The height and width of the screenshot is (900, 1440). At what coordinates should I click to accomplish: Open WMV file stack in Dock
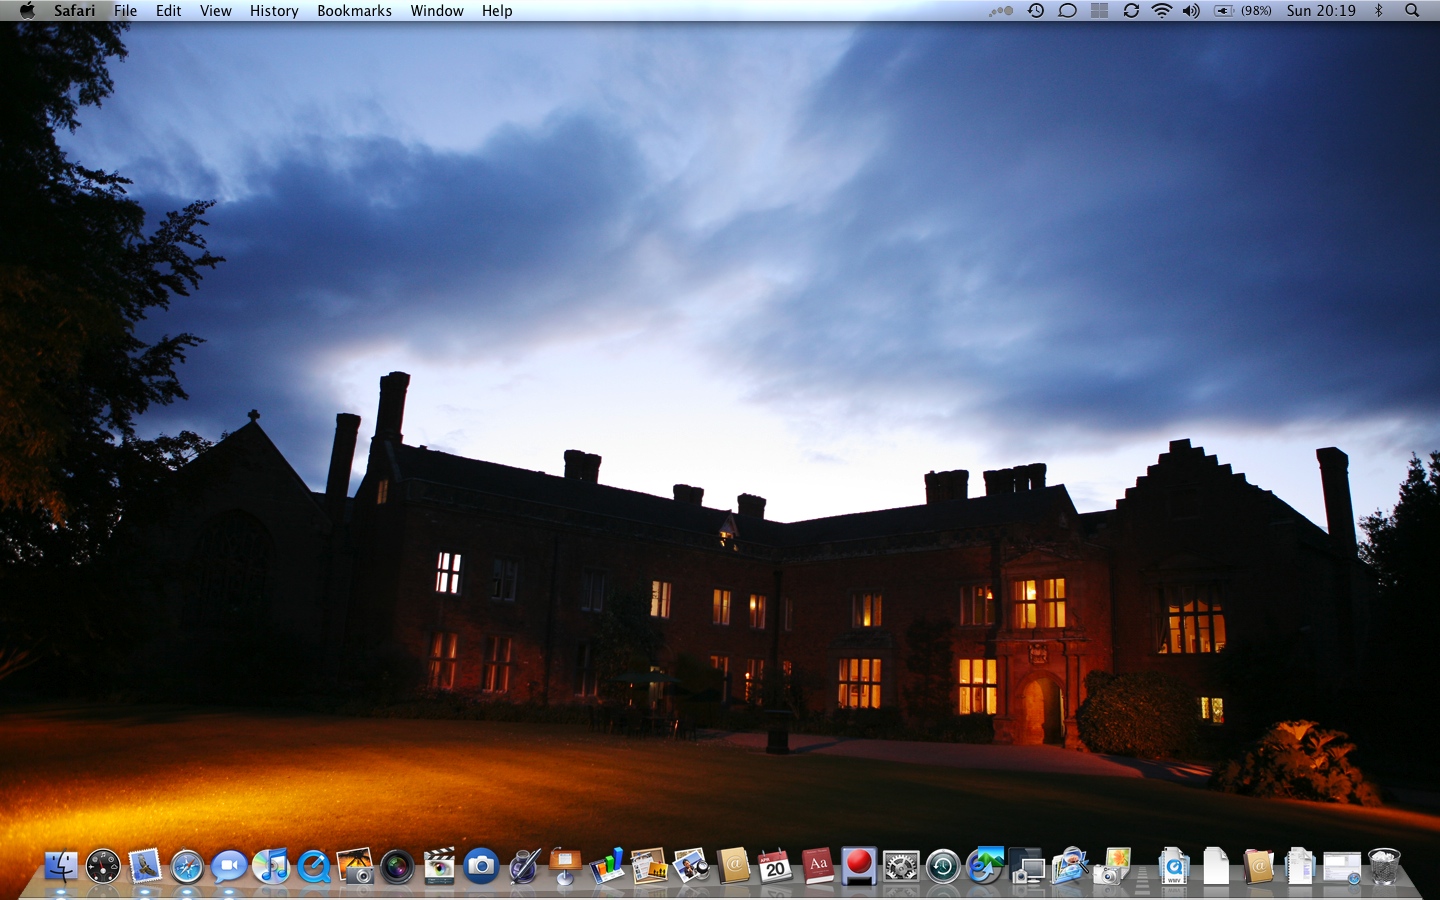click(x=1174, y=866)
